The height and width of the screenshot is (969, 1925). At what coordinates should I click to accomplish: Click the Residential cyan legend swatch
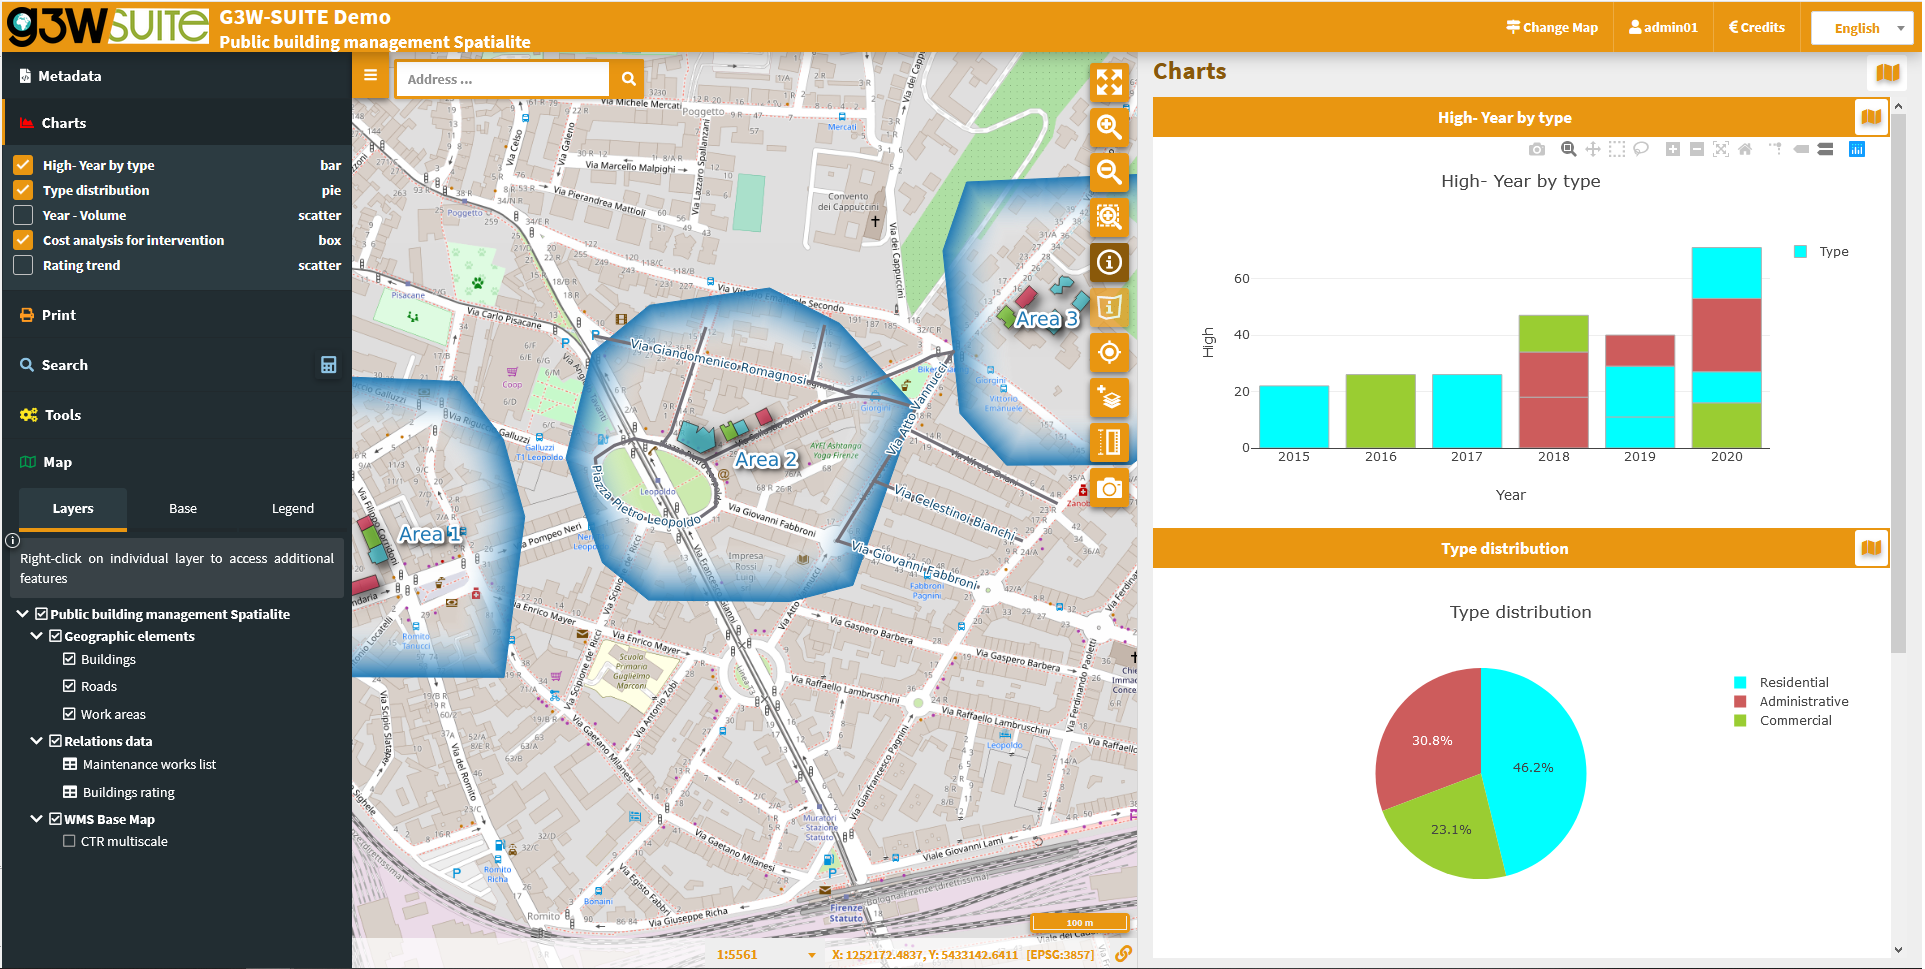pyautogui.click(x=1740, y=682)
